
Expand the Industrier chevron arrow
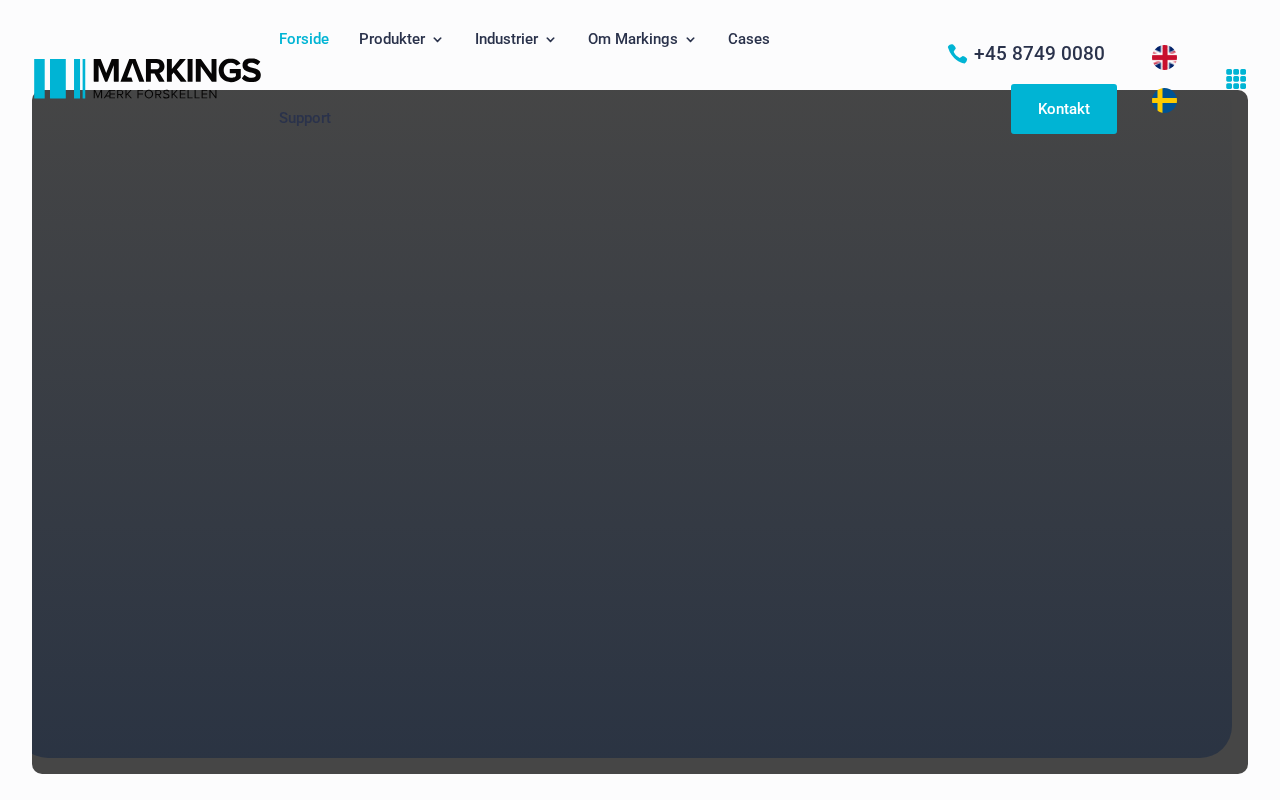tap(550, 40)
